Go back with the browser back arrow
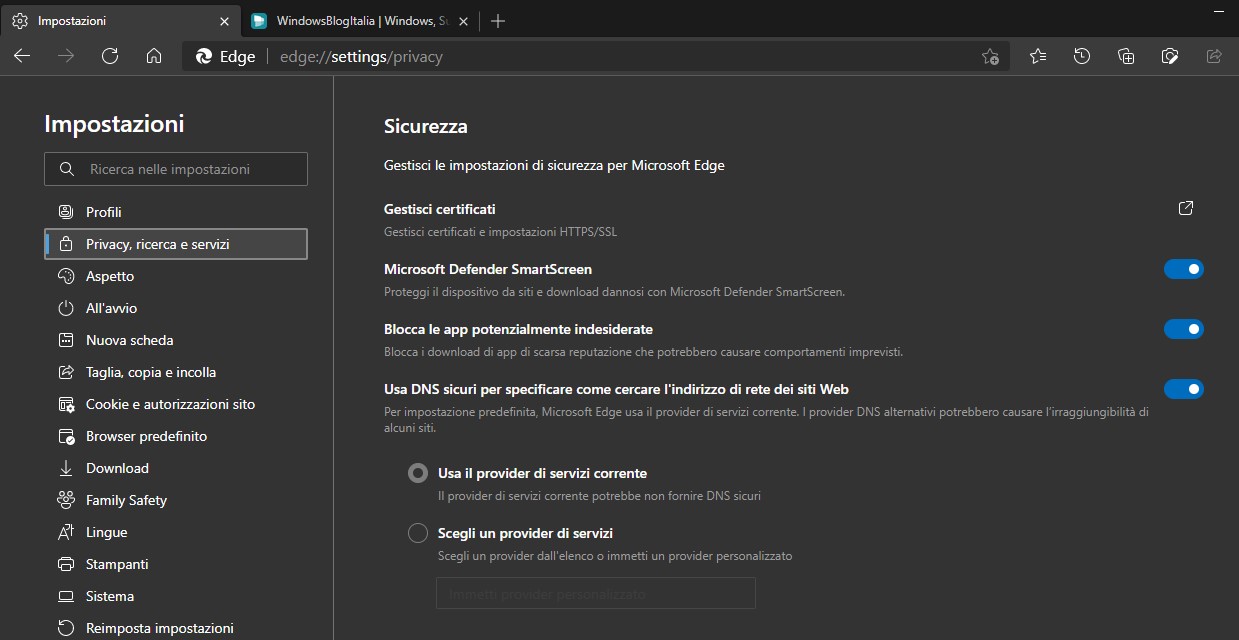This screenshot has height=640, width=1239. [22, 56]
